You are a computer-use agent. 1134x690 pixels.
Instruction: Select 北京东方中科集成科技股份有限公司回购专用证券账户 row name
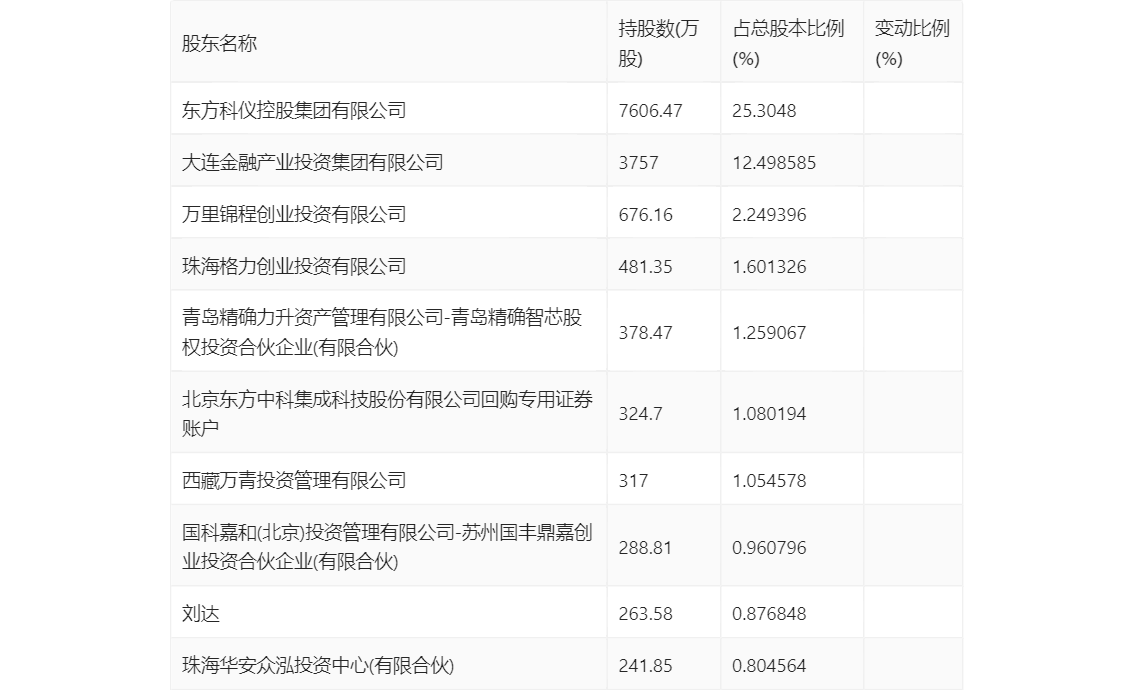tap(387, 414)
